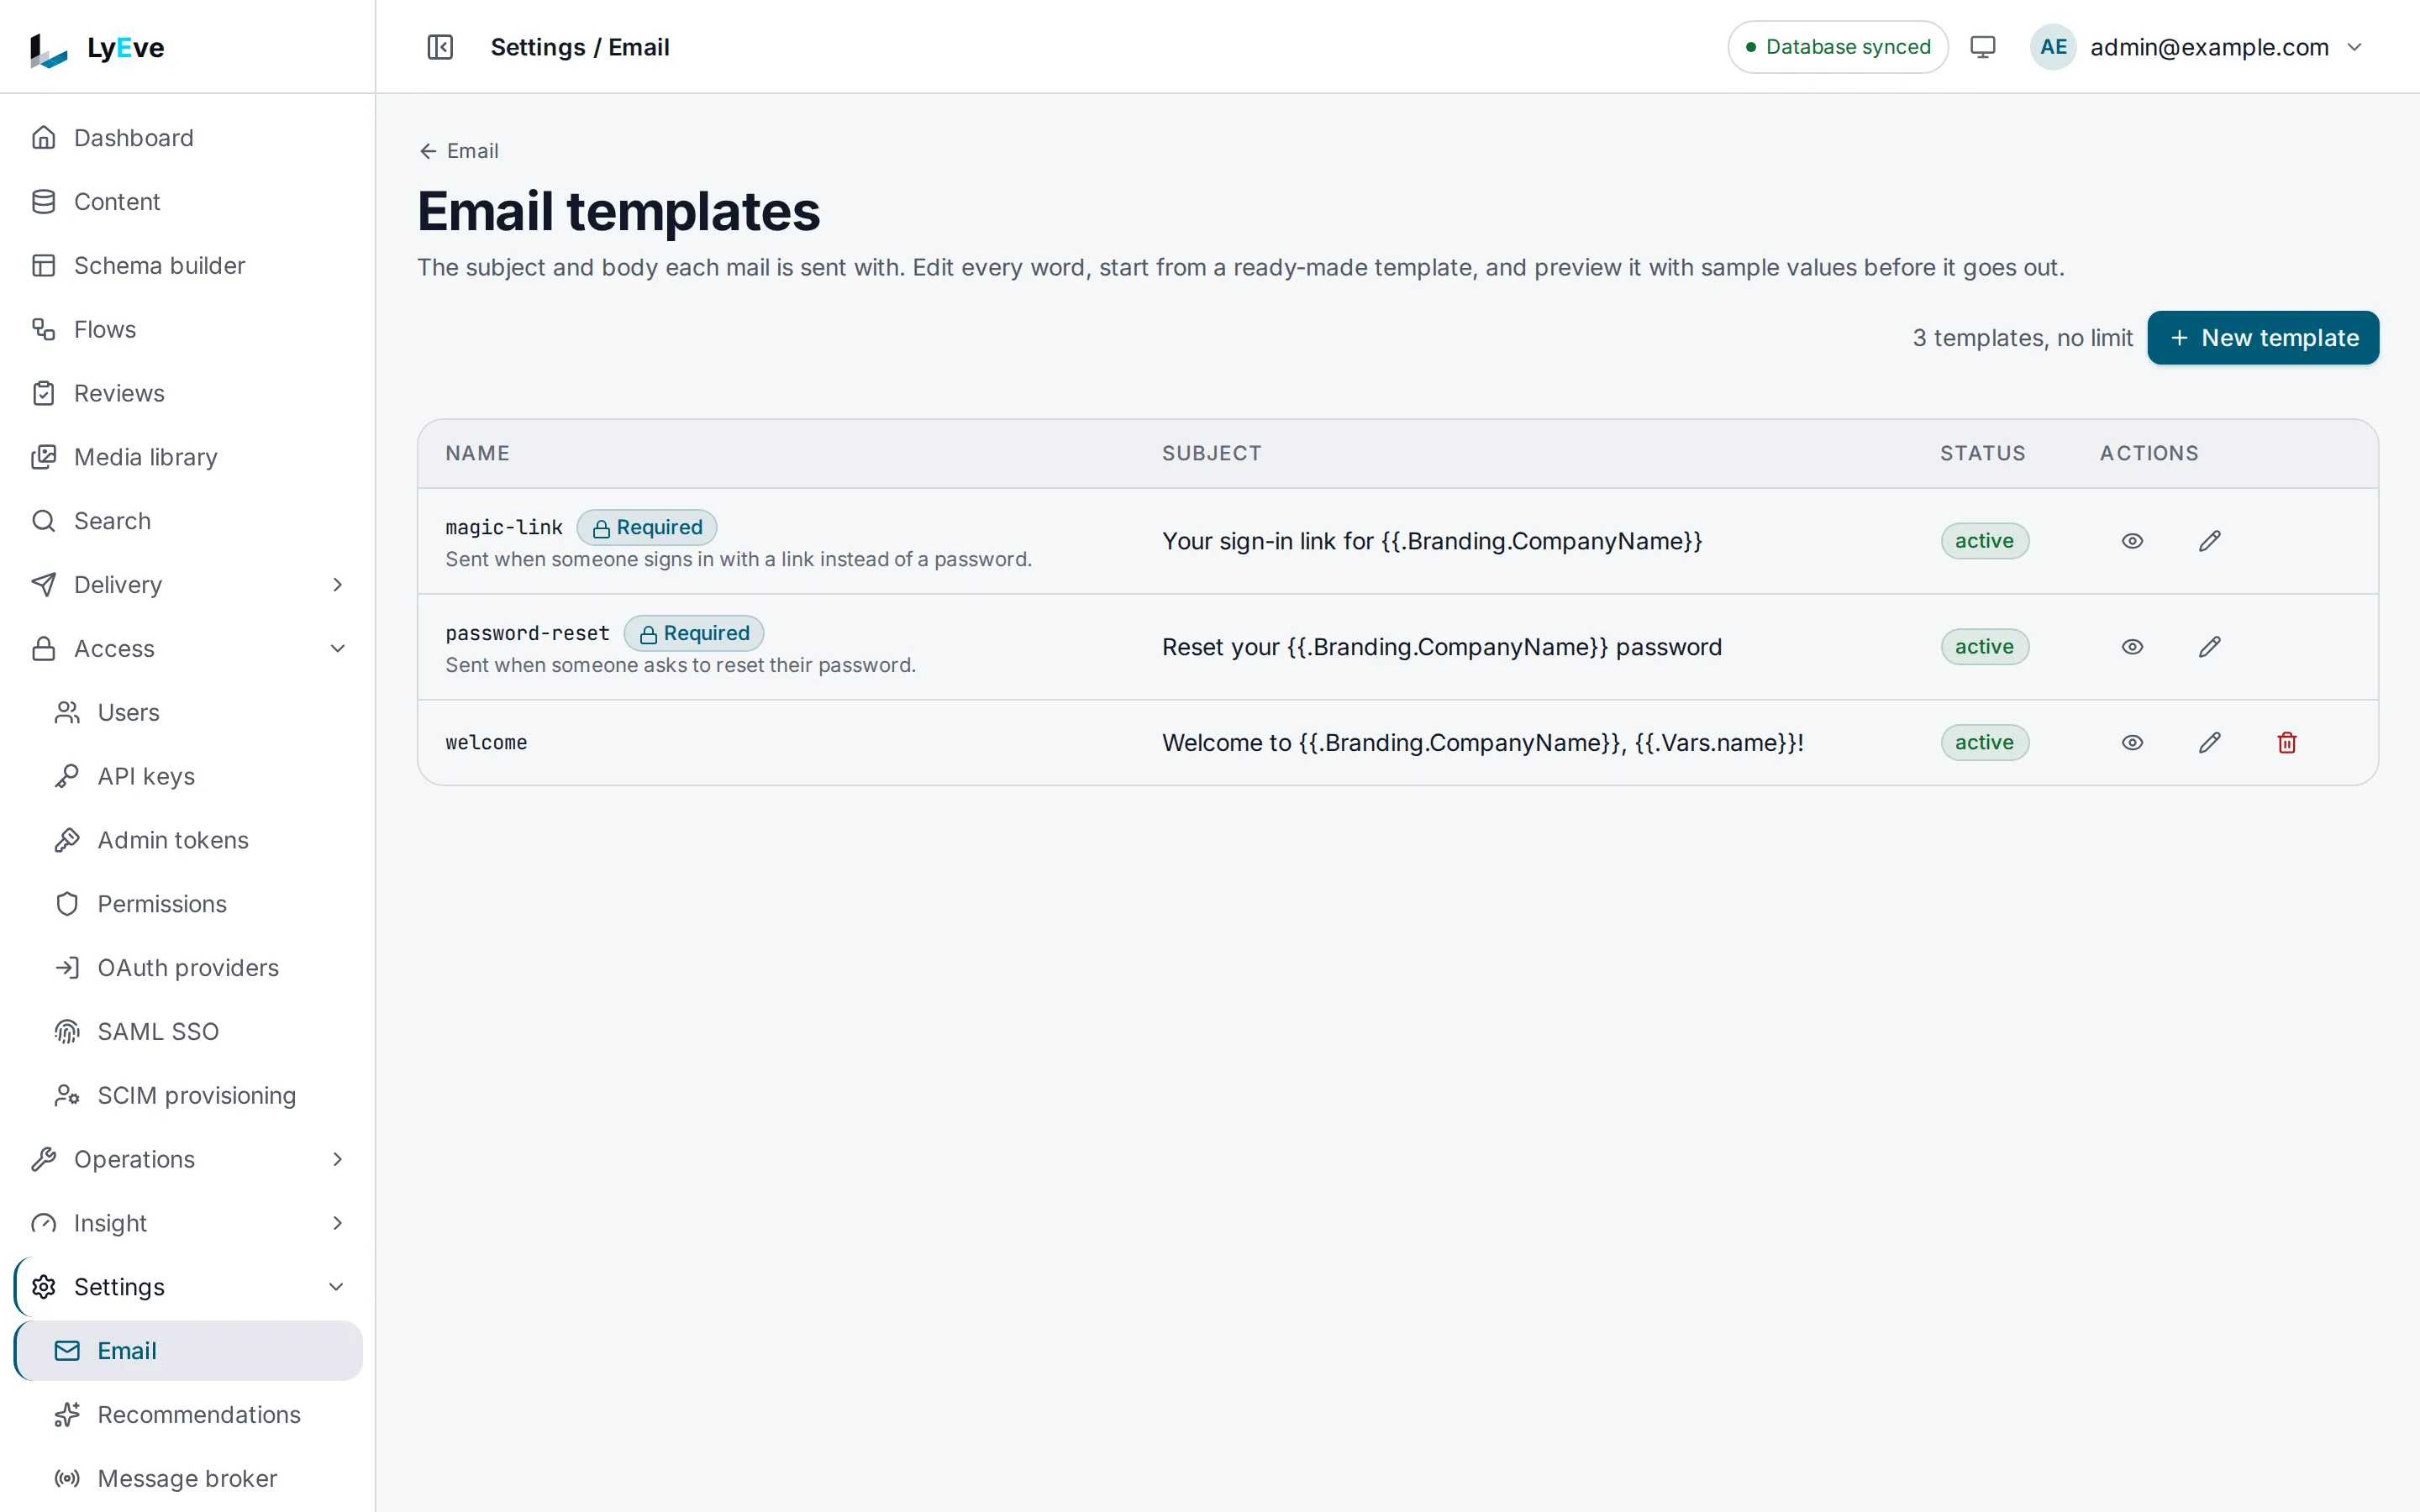Click the Settings / Email breadcrumb
Screen dimensions: 2420x1512
coord(580,47)
